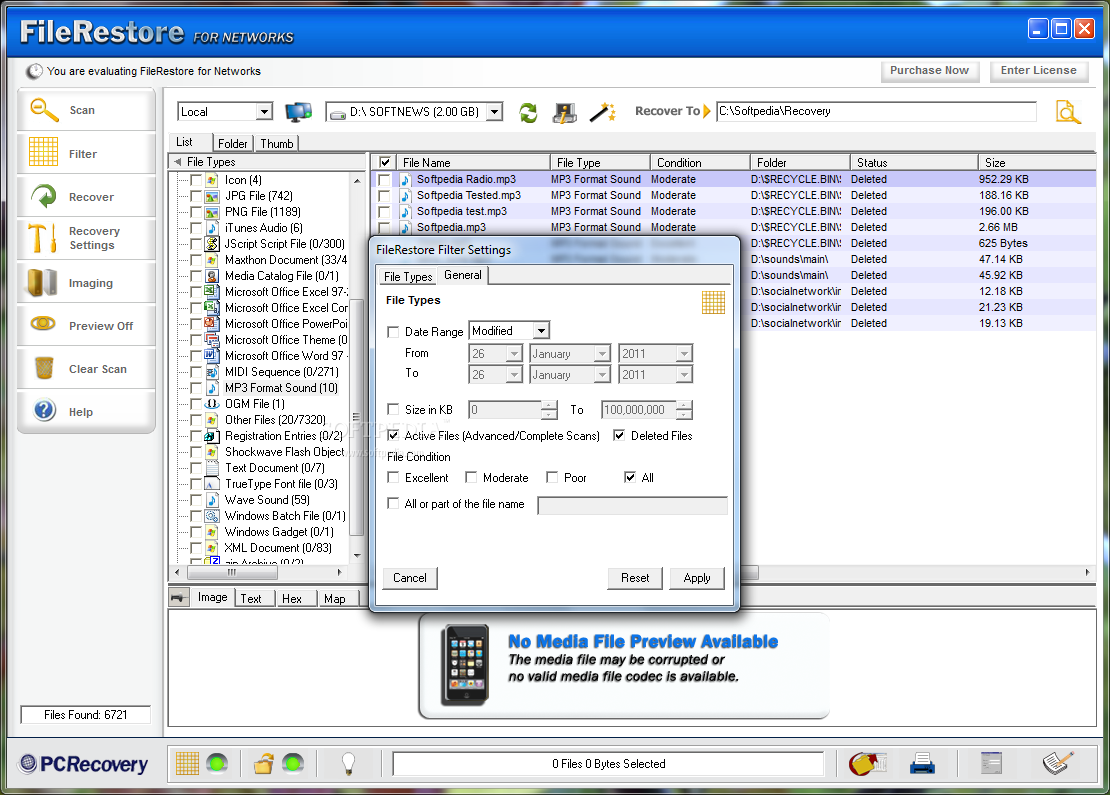This screenshot has width=1110, height=795.
Task: Enable the Size in KB checkbox
Action: click(393, 409)
